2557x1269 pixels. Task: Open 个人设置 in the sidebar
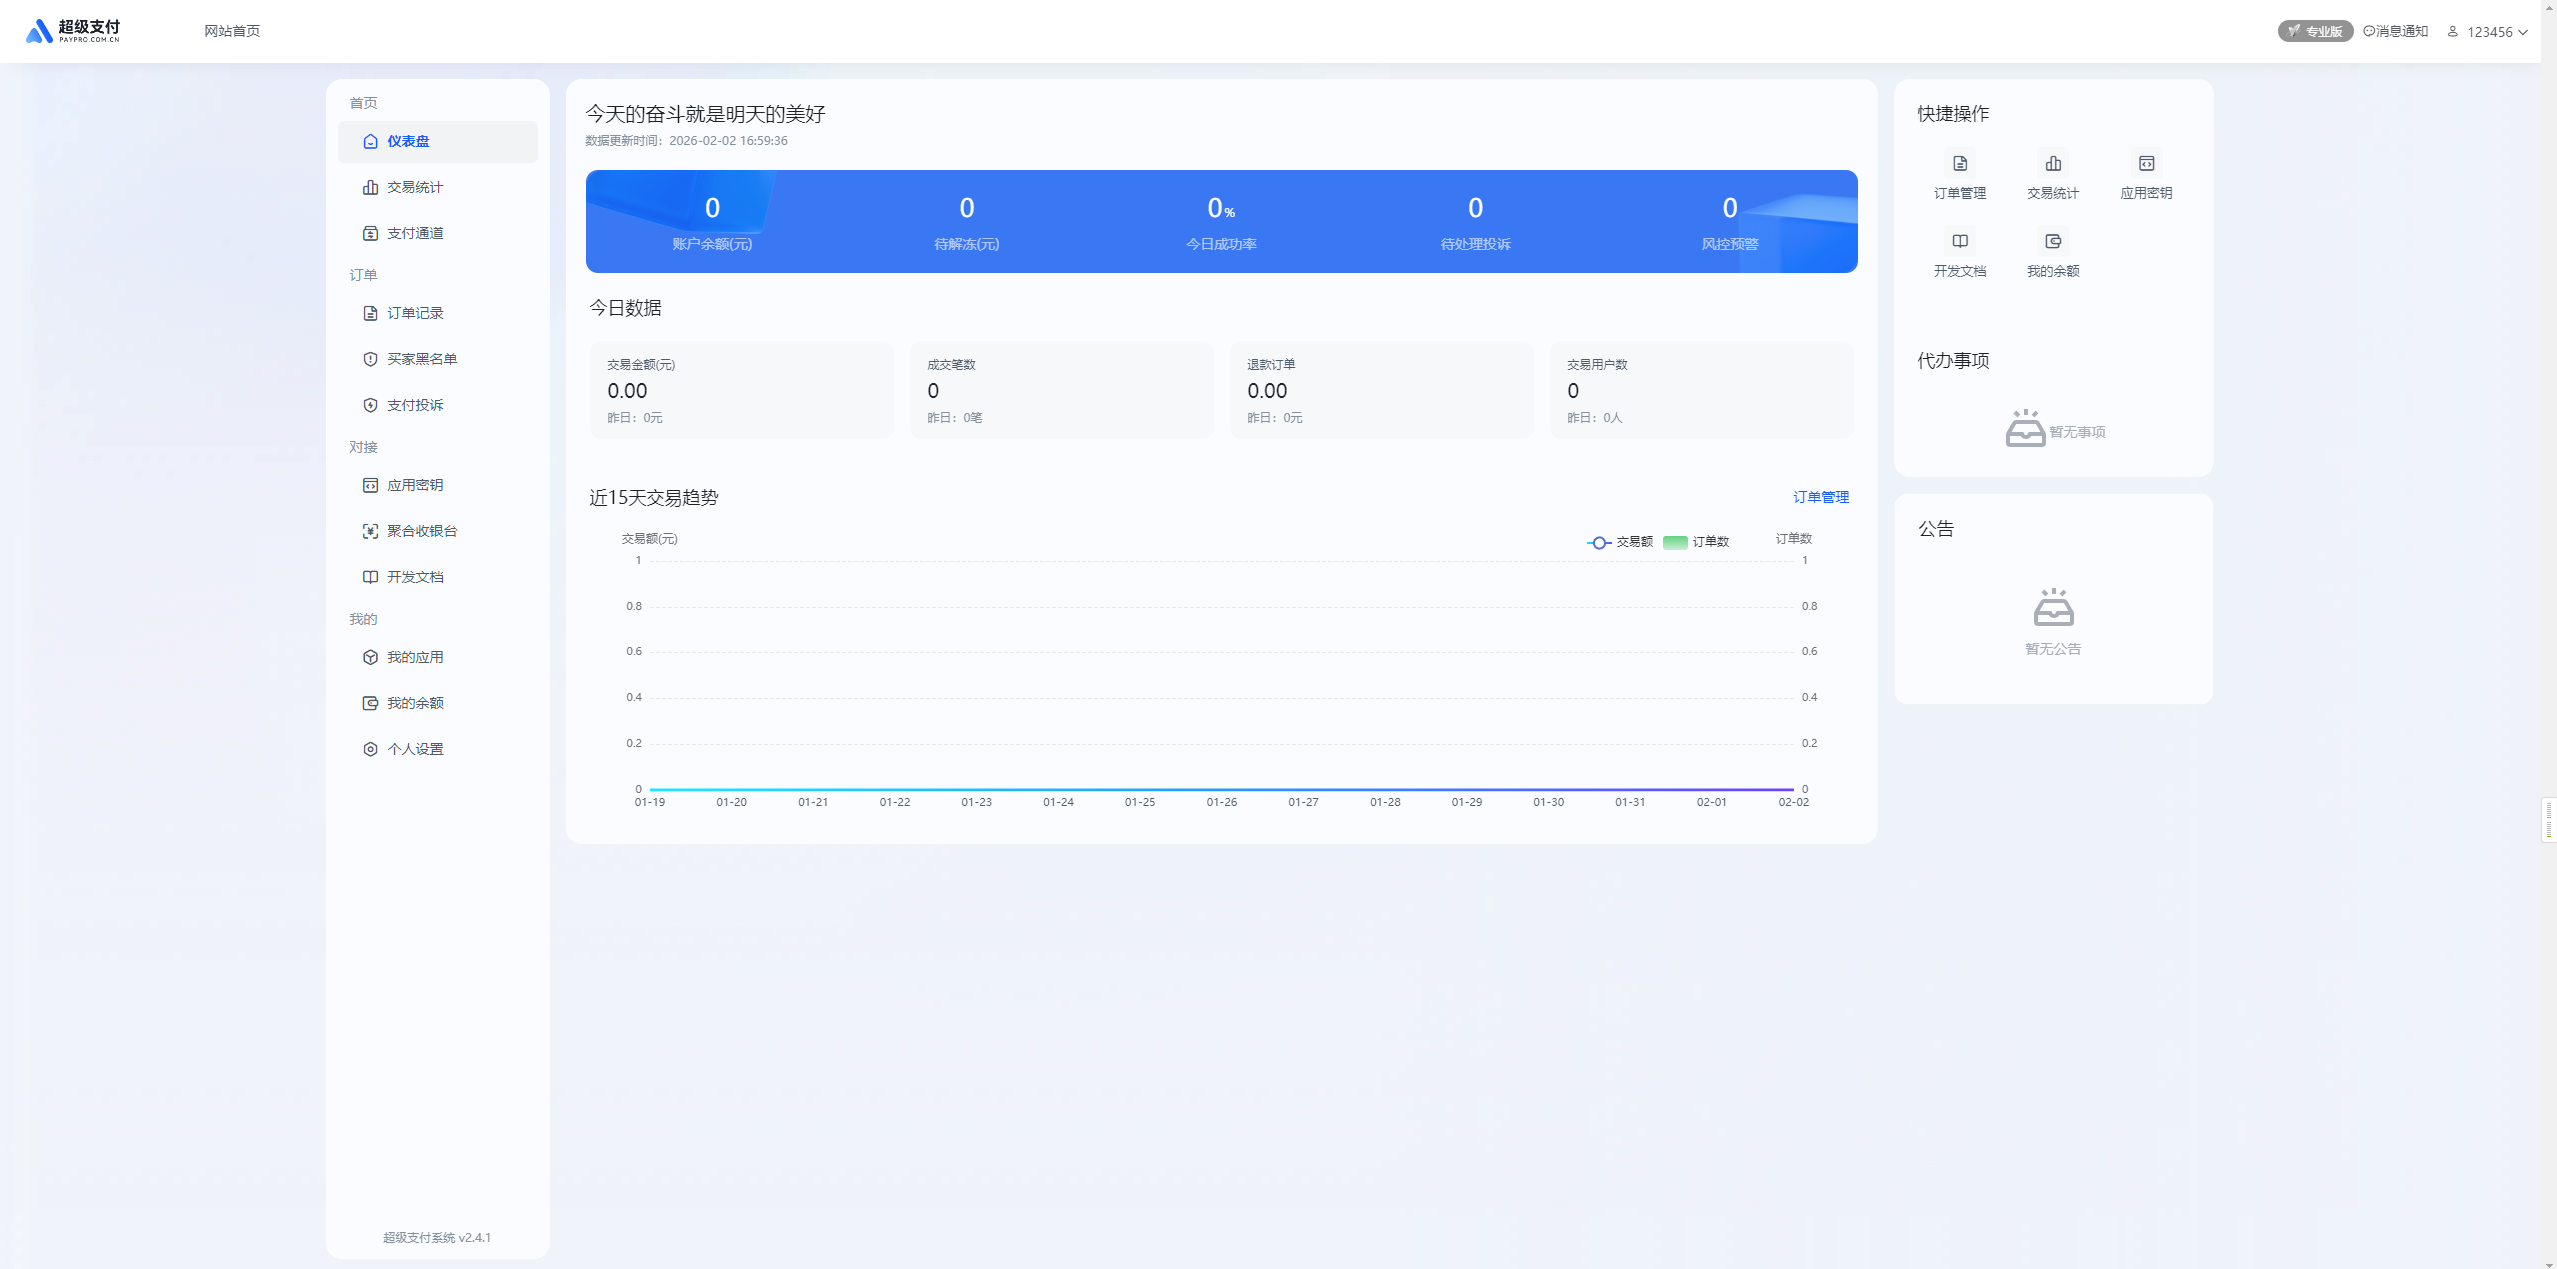click(x=415, y=749)
